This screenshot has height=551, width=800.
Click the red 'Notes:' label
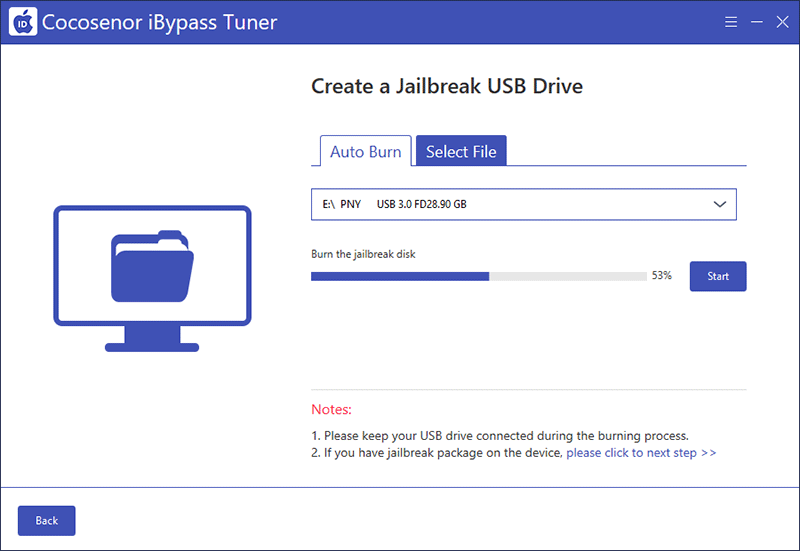(x=331, y=410)
